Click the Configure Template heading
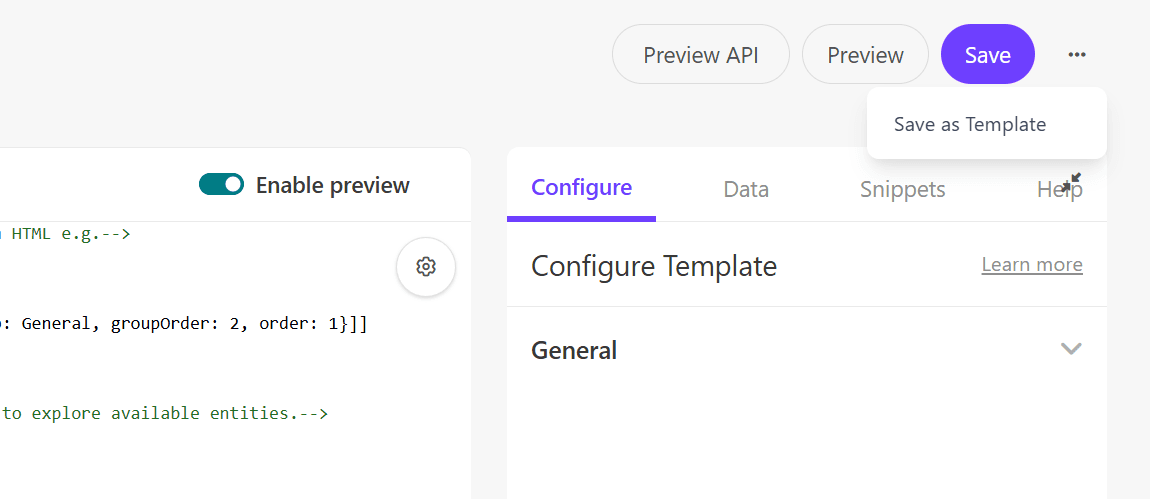Image resolution: width=1150 pixels, height=499 pixels. click(653, 266)
